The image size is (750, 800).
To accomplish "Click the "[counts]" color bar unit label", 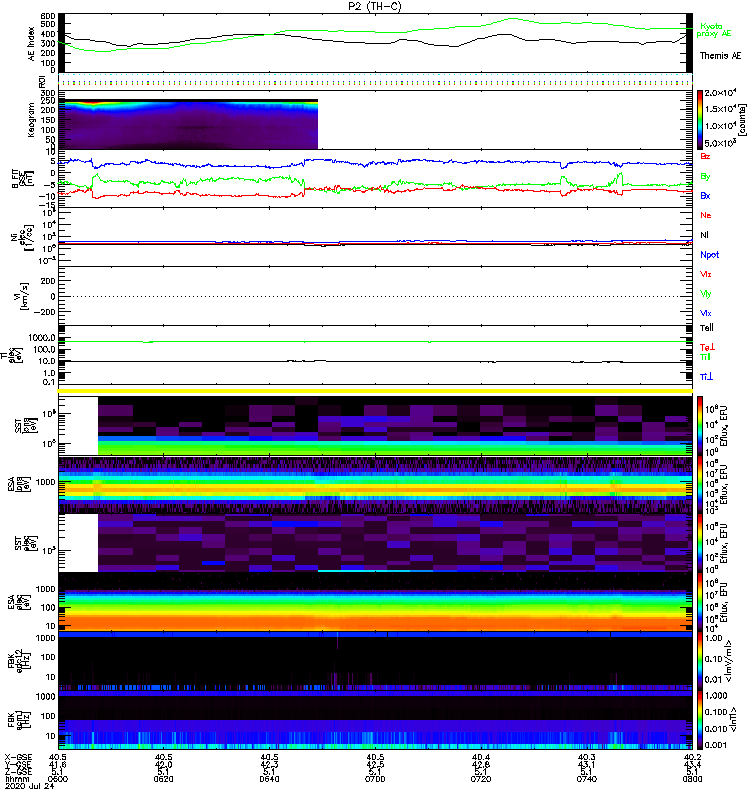I will coord(742,120).
